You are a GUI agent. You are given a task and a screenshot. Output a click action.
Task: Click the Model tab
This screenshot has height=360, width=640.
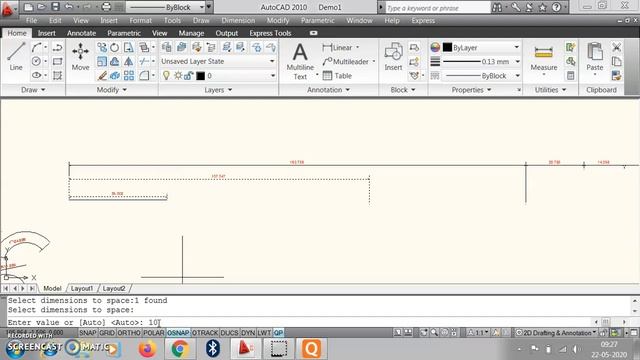pos(52,288)
